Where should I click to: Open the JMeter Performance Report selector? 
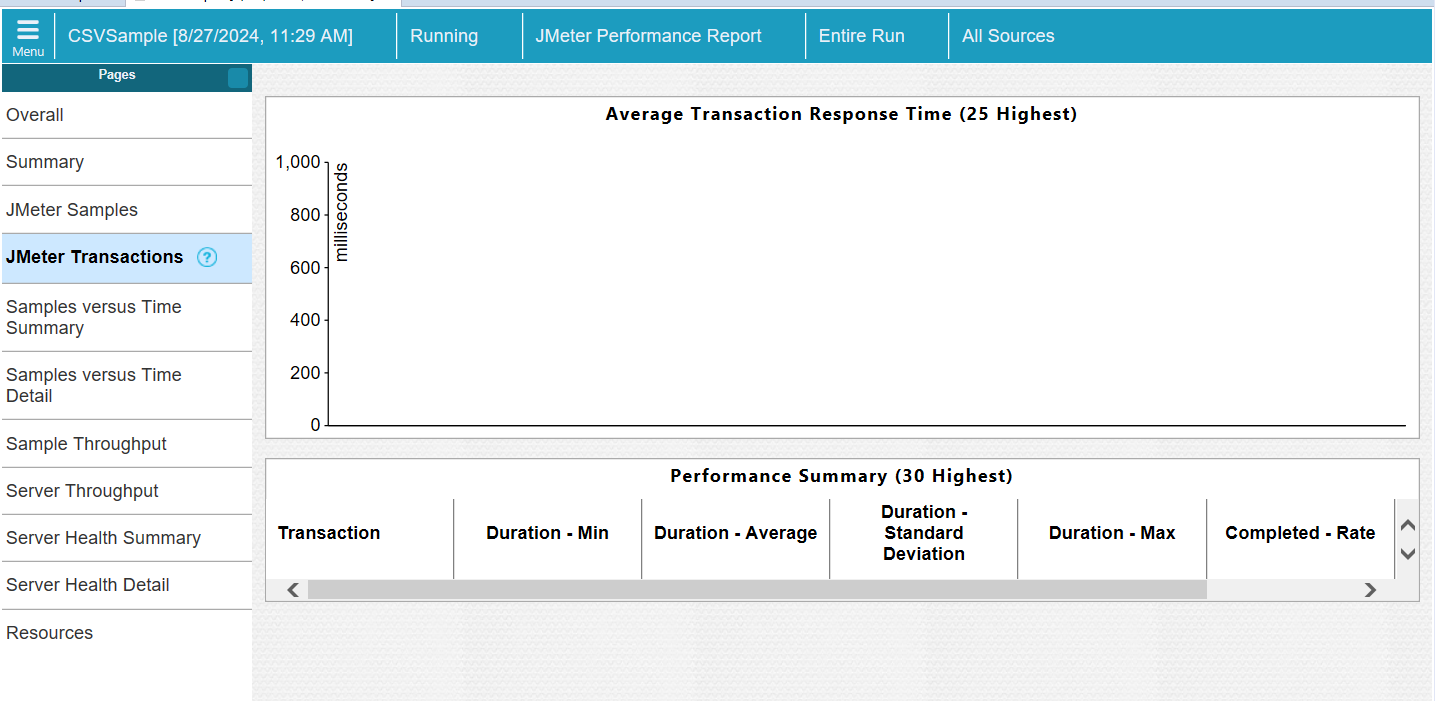point(648,36)
